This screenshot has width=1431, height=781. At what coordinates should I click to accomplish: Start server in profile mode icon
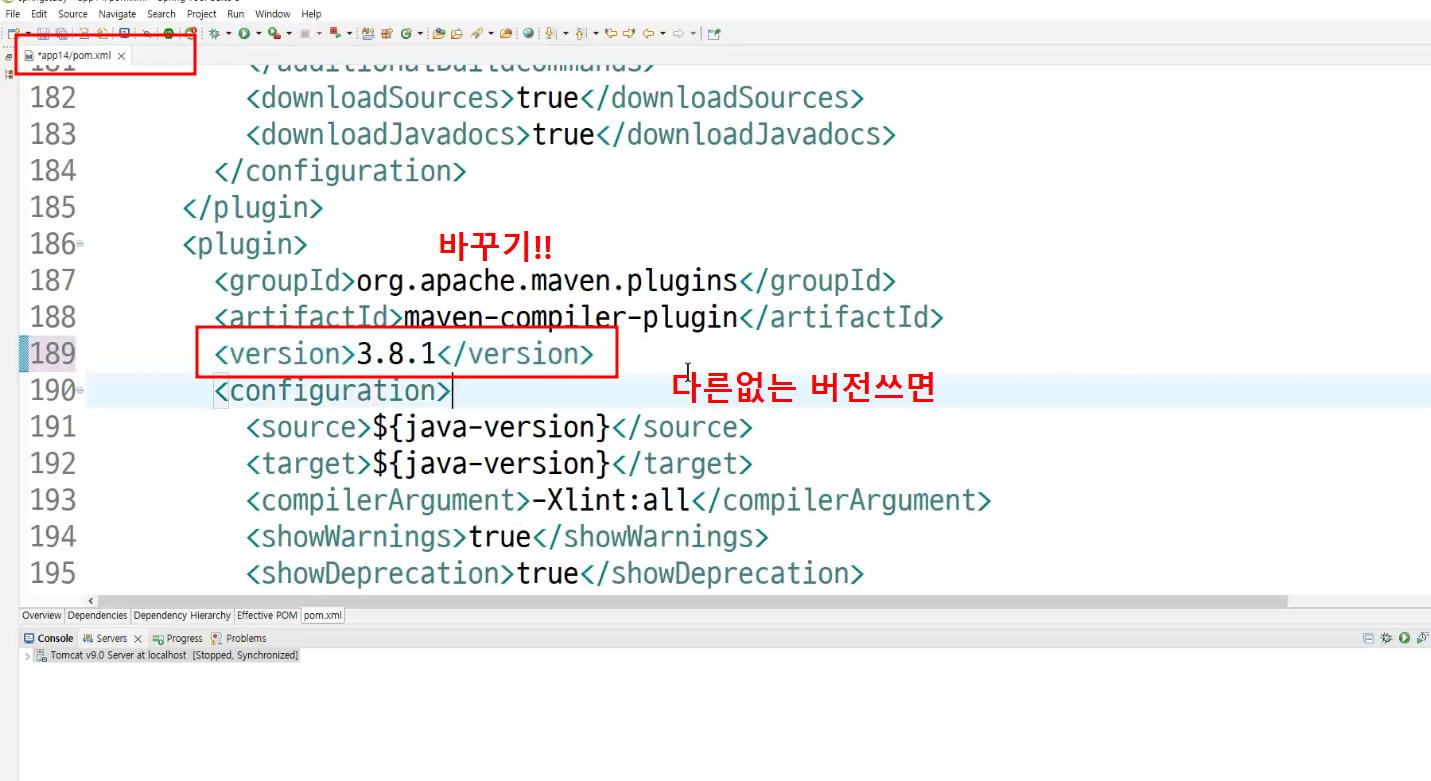1421,638
